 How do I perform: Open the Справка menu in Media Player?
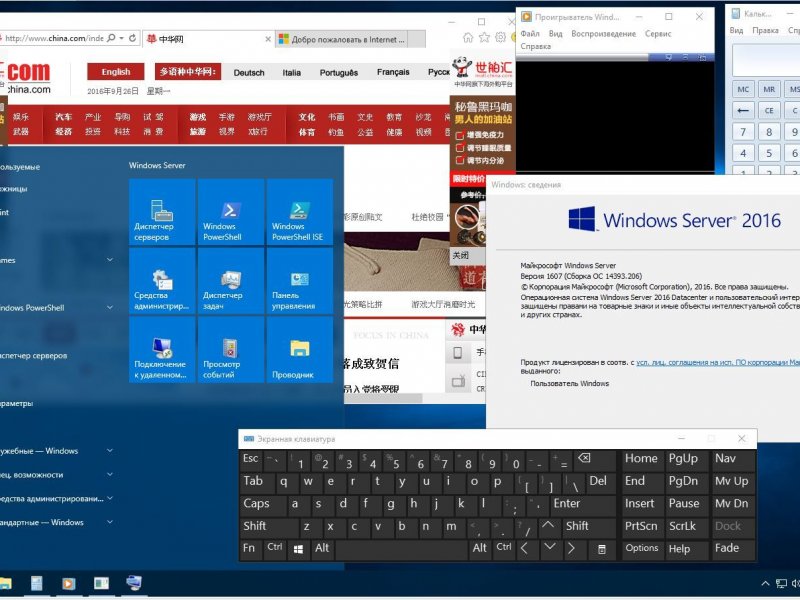(536, 46)
